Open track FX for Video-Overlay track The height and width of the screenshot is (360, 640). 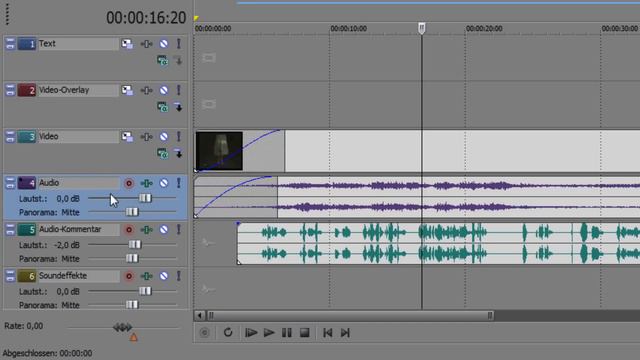coord(147,90)
